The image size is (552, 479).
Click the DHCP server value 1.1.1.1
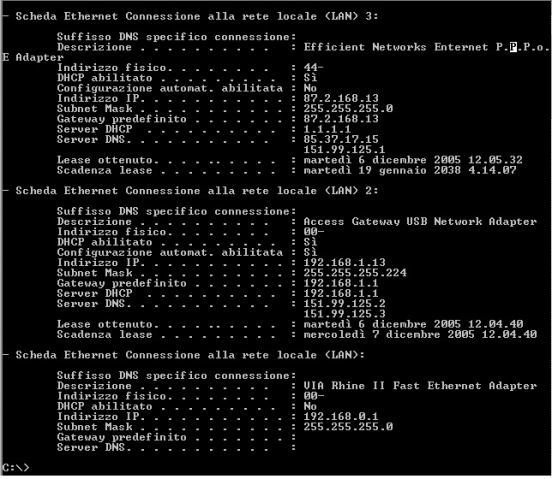[x=327, y=129]
